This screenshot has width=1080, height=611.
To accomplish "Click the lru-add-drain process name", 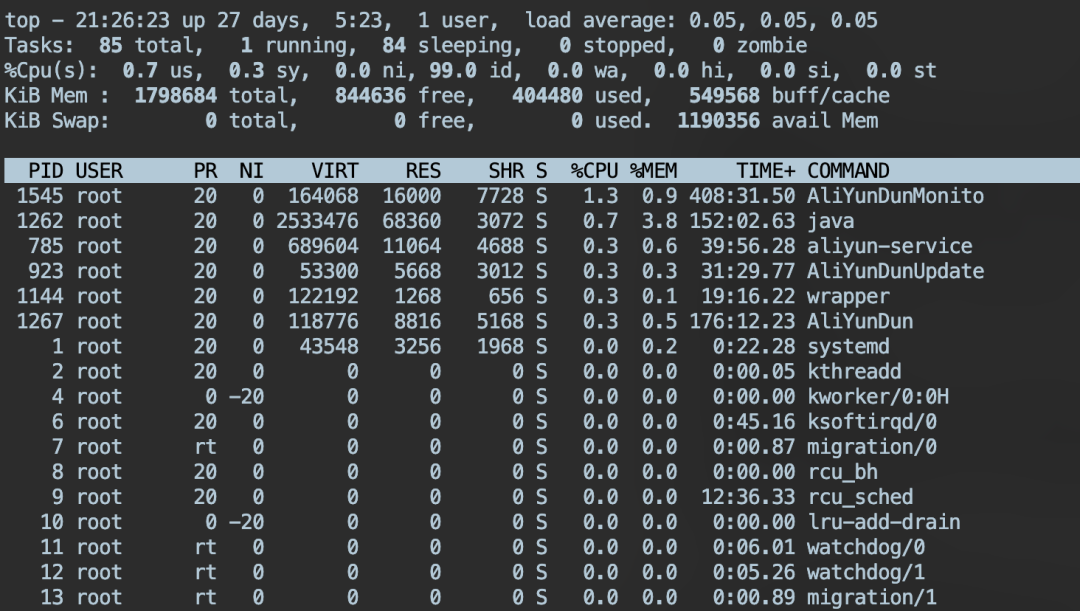I will tap(883, 522).
